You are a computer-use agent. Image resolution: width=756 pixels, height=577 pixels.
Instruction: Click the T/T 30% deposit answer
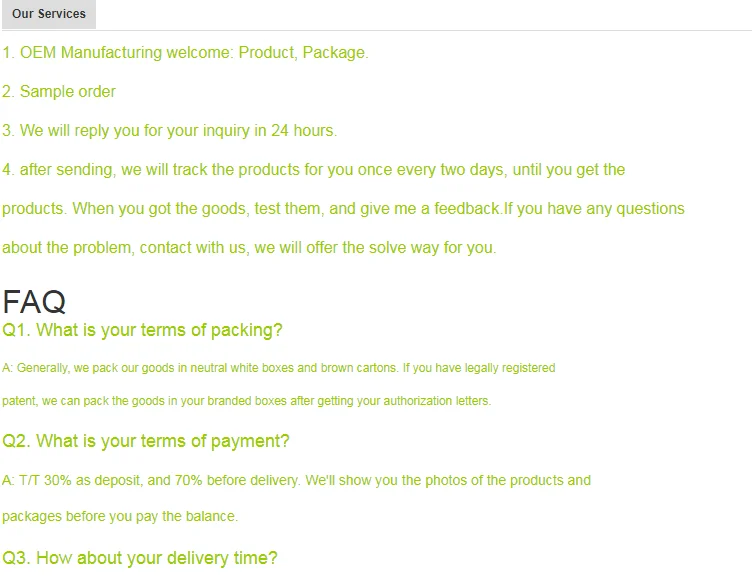150,481
